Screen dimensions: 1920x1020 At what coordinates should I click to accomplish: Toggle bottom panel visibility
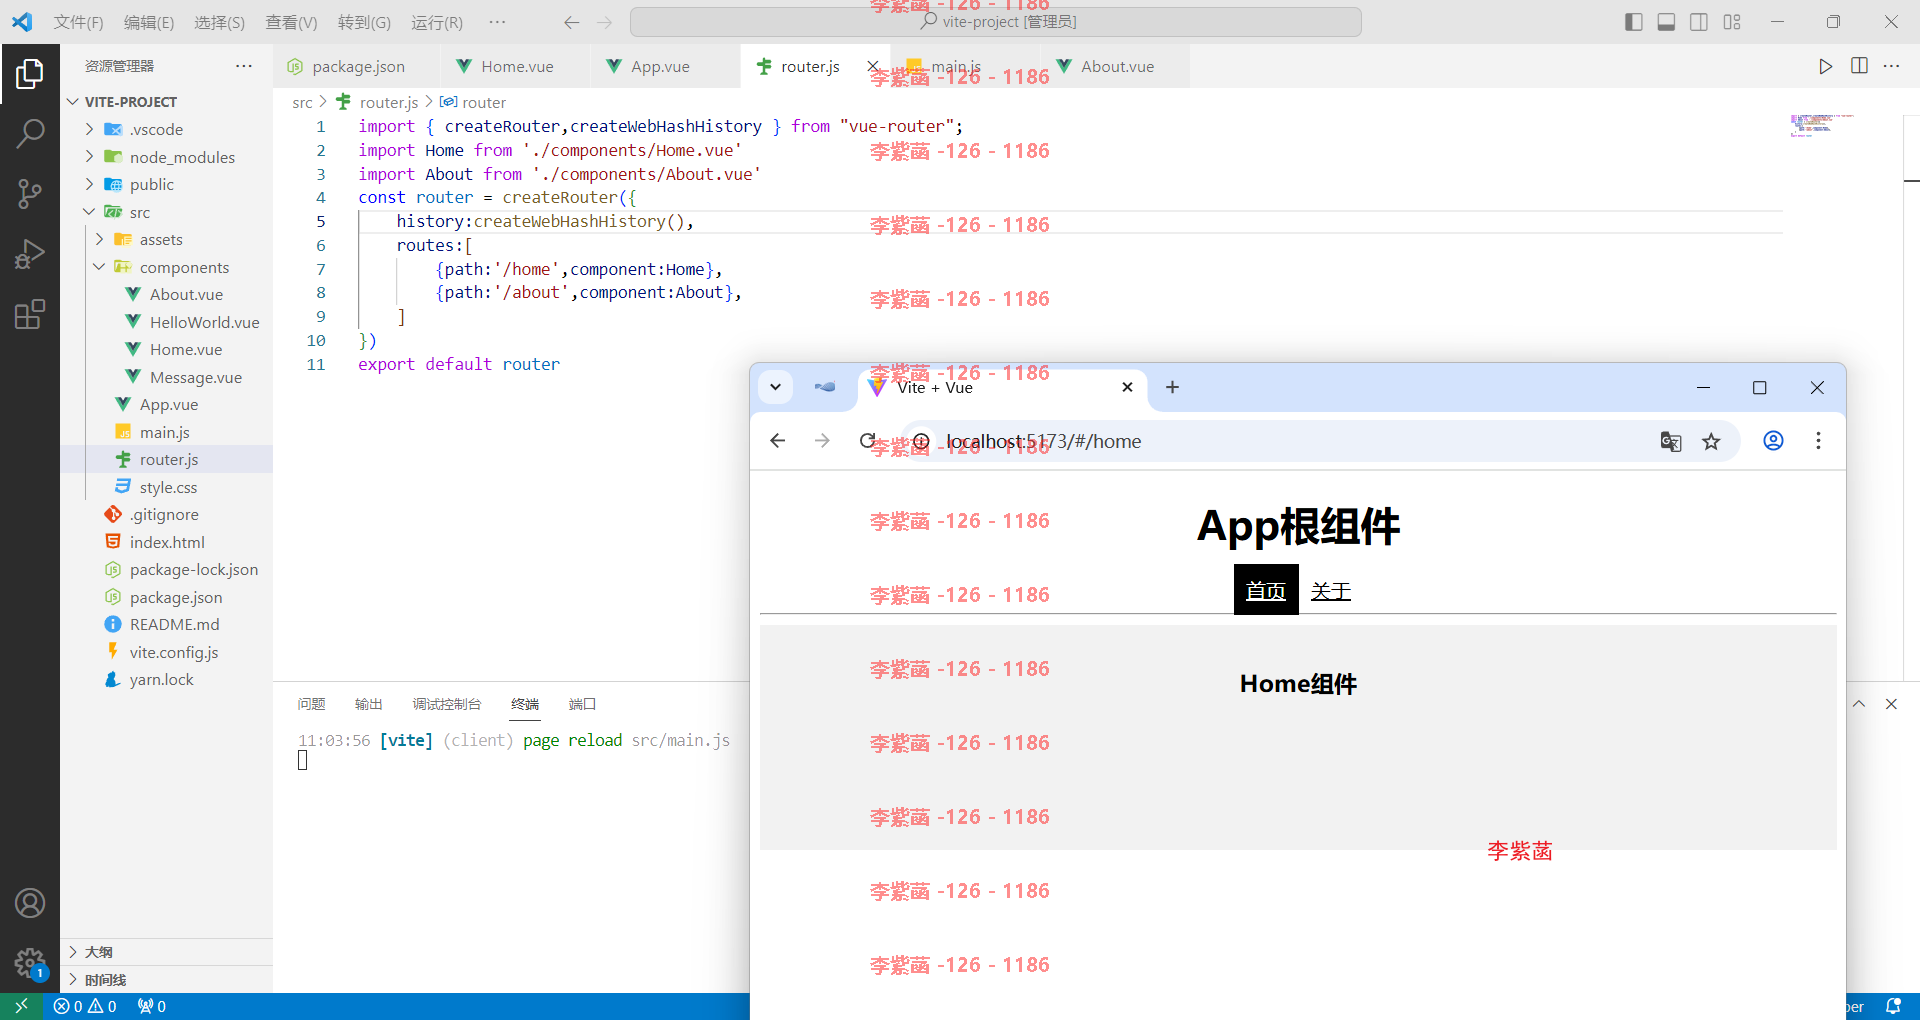pos(1666,22)
